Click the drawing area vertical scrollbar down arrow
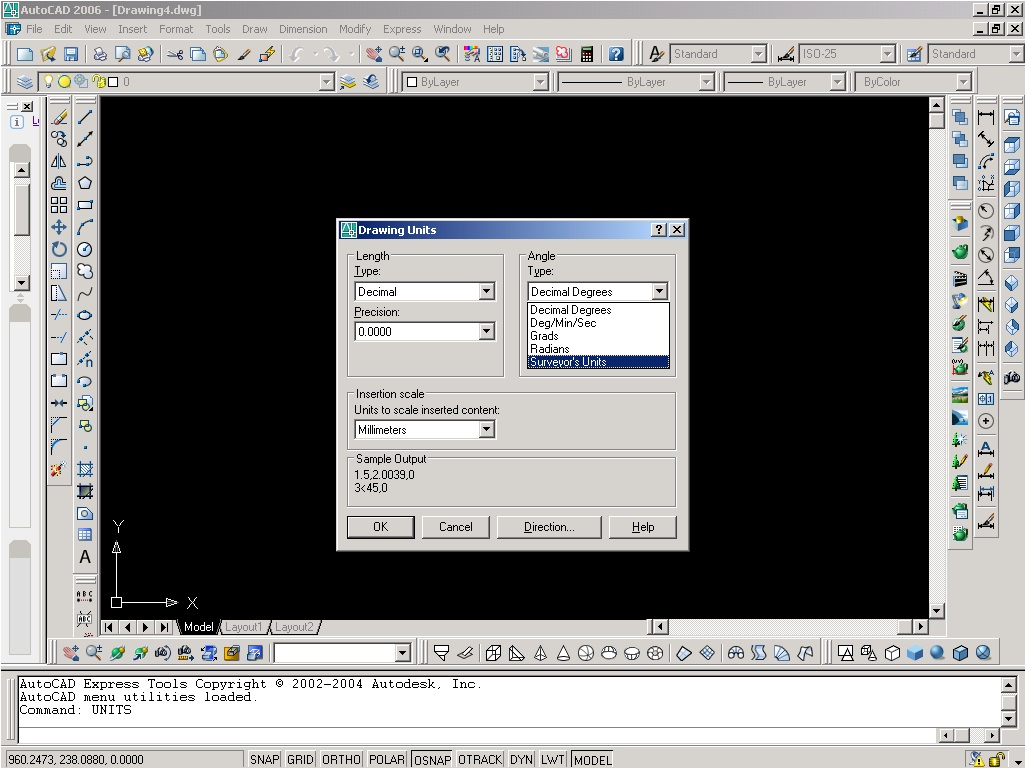This screenshot has width=1025, height=768. [x=936, y=611]
